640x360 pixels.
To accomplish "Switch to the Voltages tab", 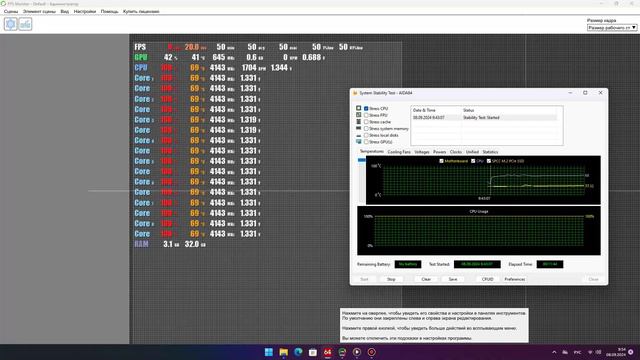I will 422,152.
